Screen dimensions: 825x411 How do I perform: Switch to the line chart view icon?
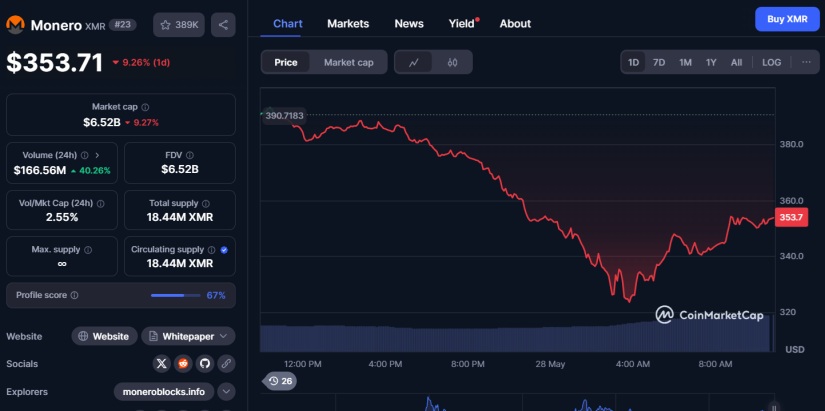(x=414, y=62)
